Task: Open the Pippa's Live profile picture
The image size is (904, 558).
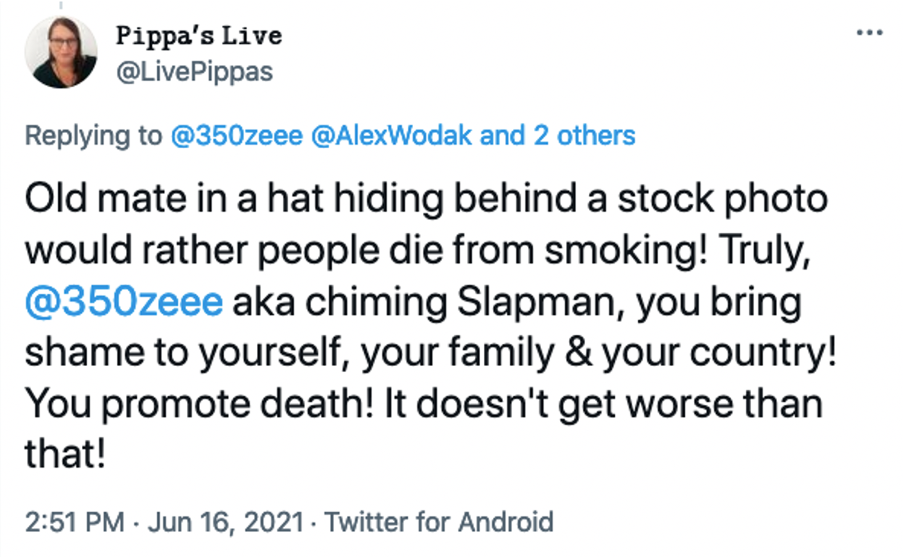Action: click(61, 52)
